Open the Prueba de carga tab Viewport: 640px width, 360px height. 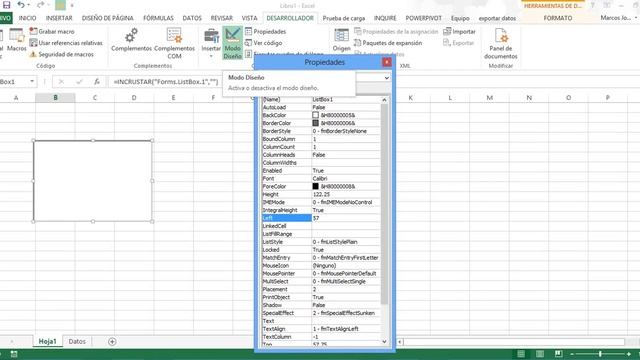[344, 18]
